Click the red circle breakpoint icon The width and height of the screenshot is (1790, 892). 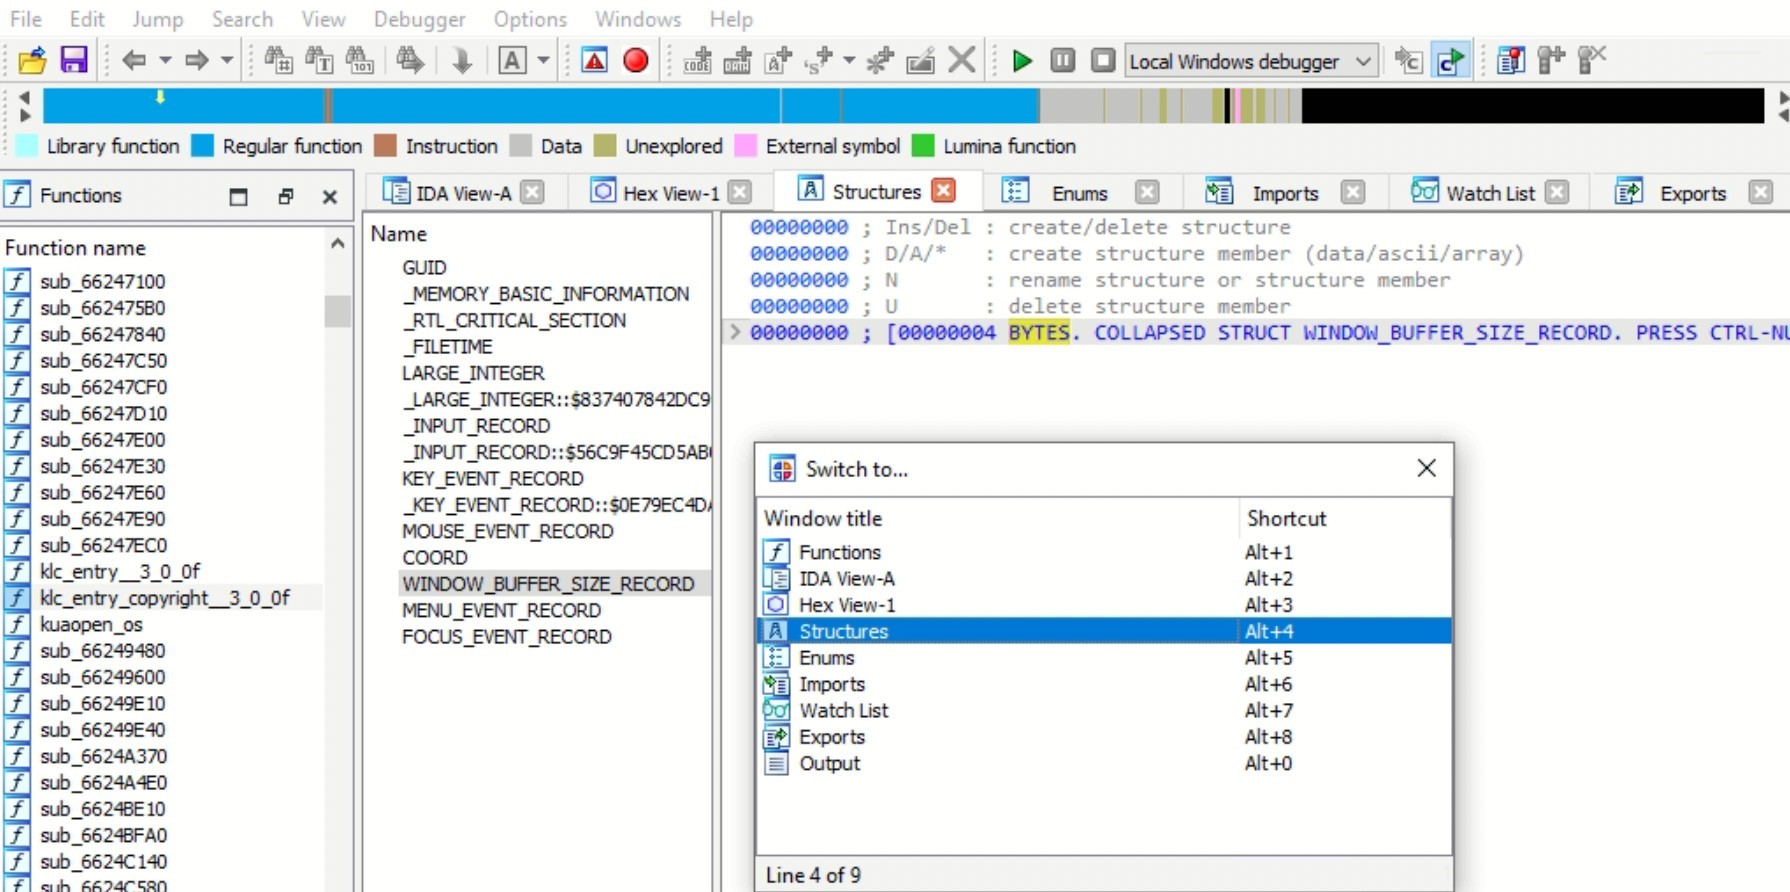point(635,61)
